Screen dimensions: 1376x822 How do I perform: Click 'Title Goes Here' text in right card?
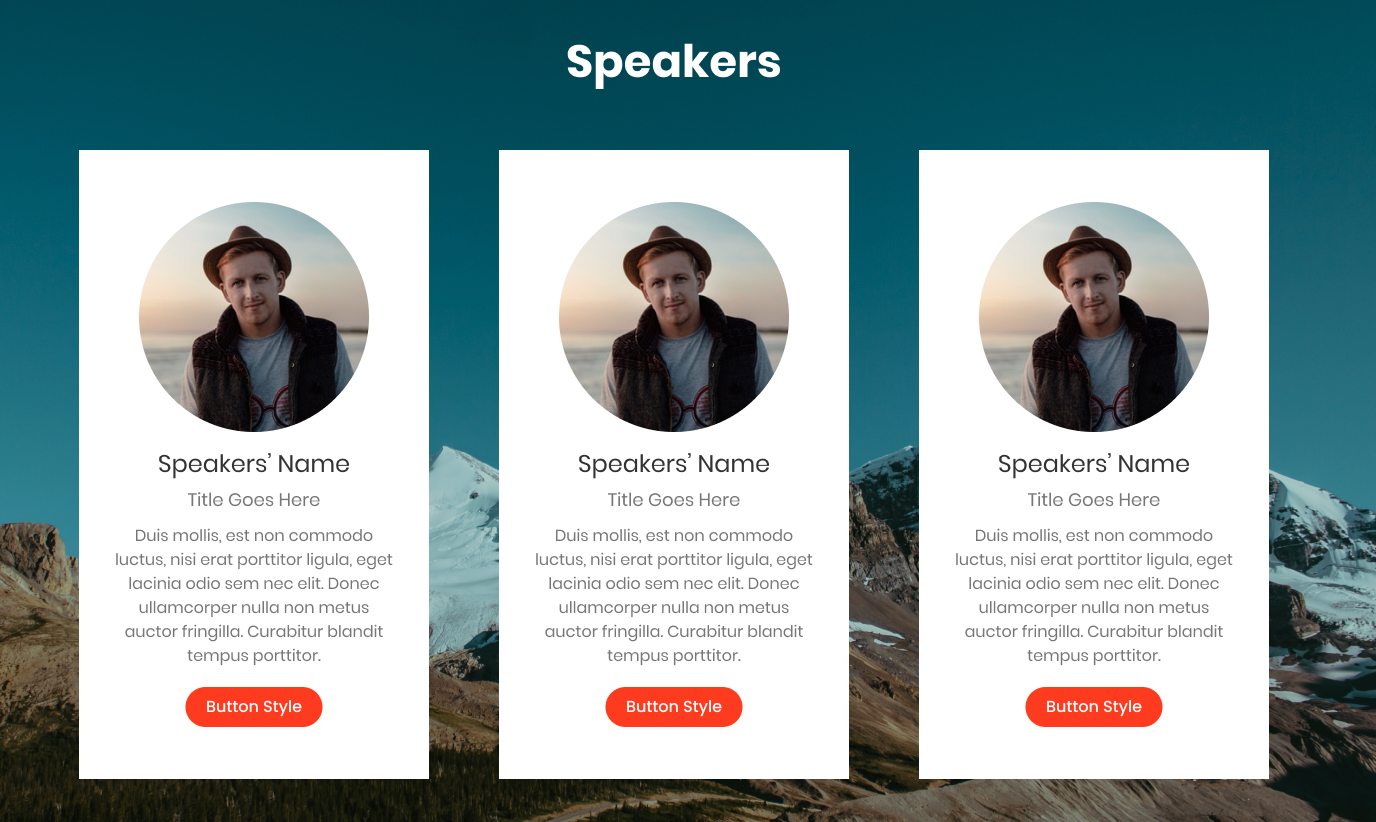1094,500
